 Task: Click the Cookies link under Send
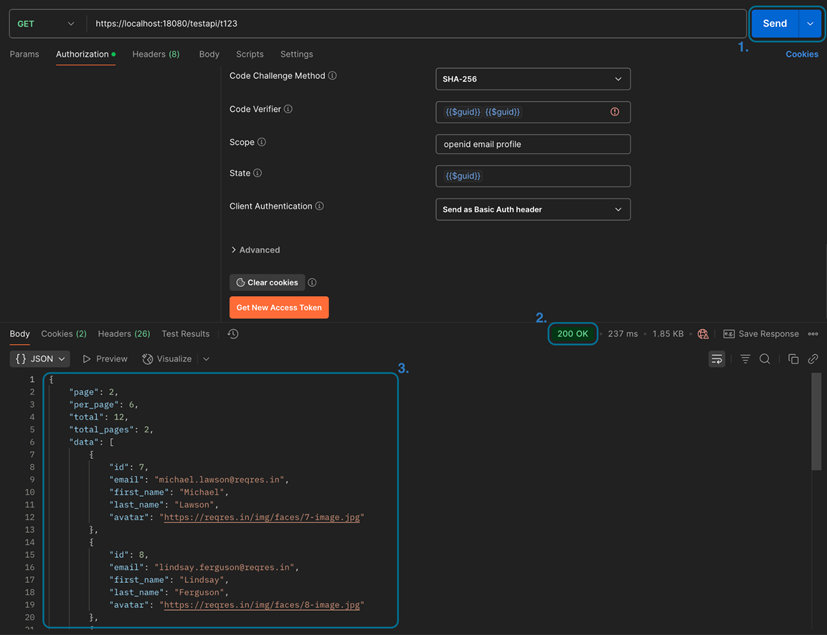(801, 54)
